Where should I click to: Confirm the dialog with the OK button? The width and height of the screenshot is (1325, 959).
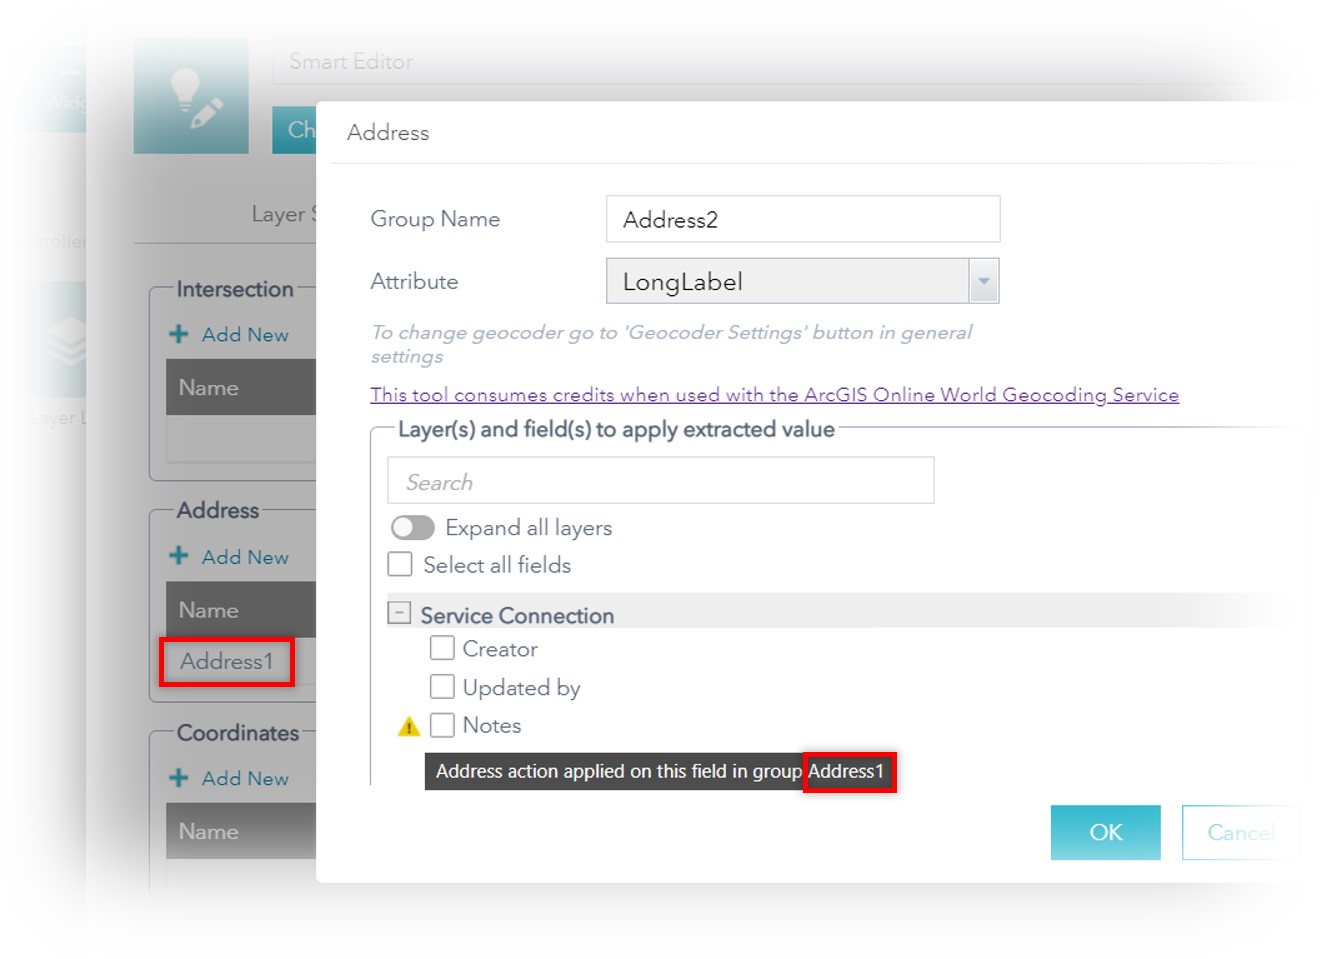tap(1104, 832)
